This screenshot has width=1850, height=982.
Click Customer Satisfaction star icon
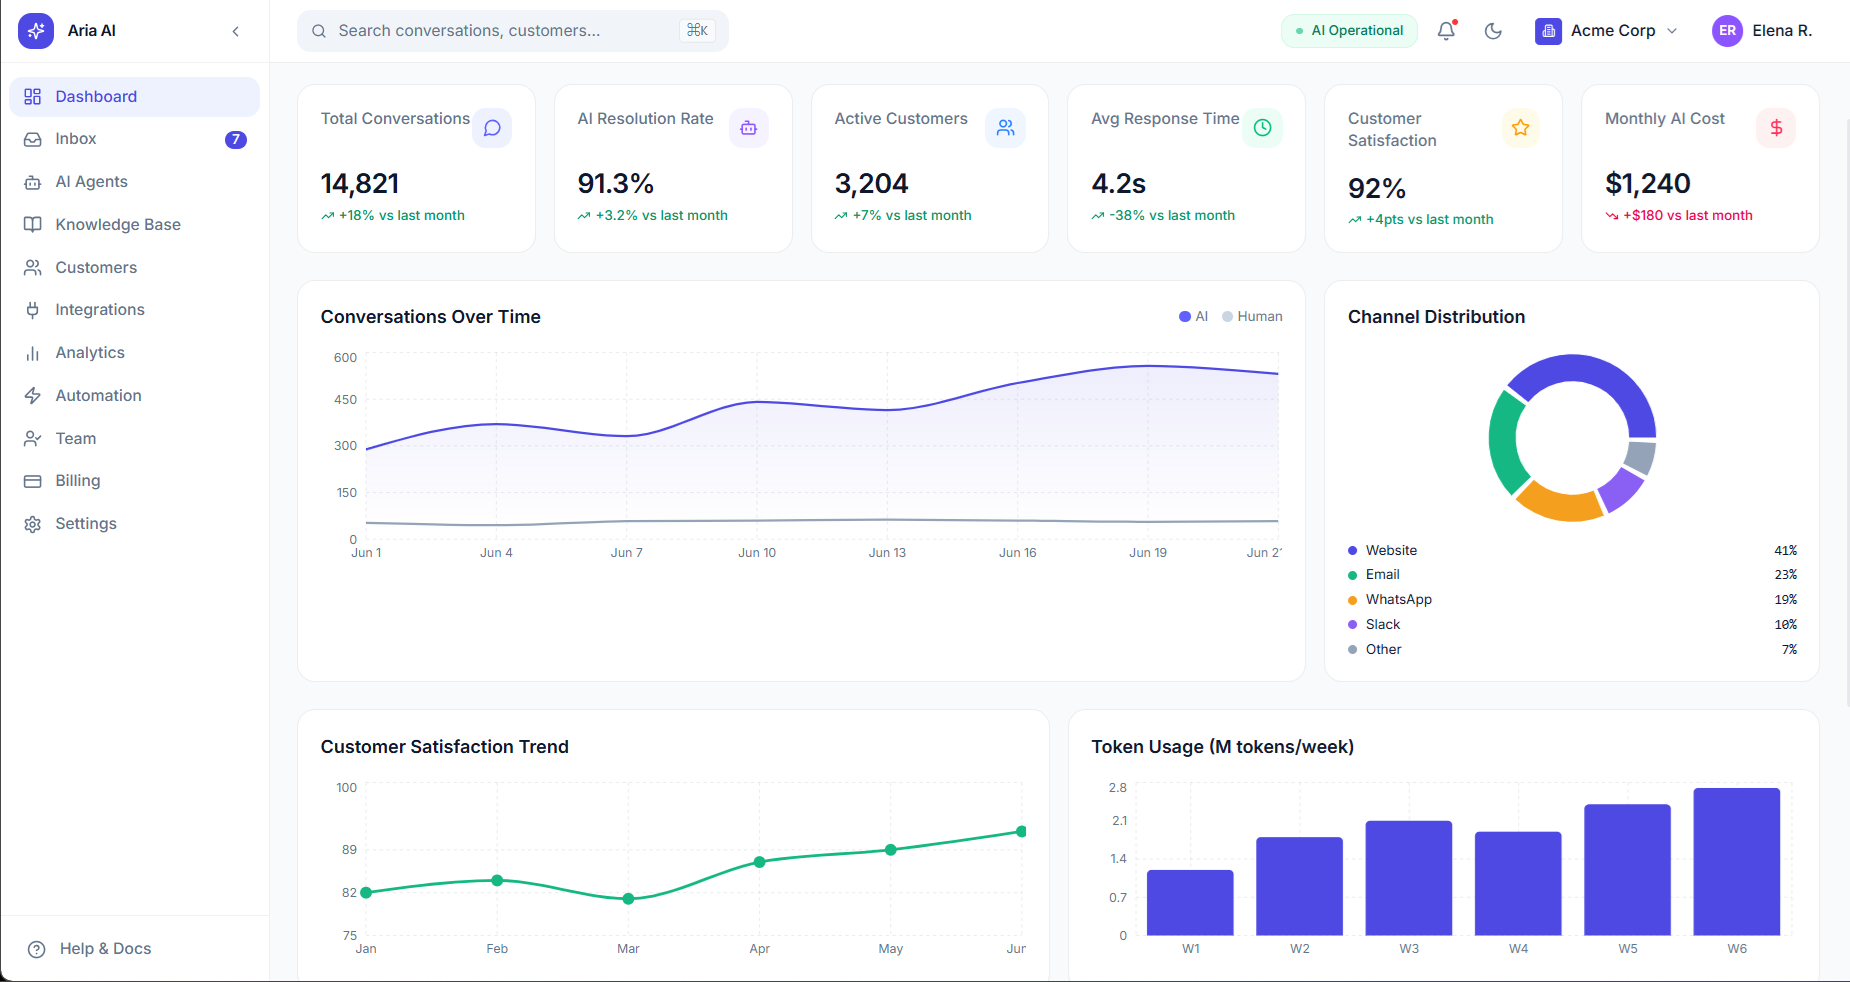pos(1520,128)
